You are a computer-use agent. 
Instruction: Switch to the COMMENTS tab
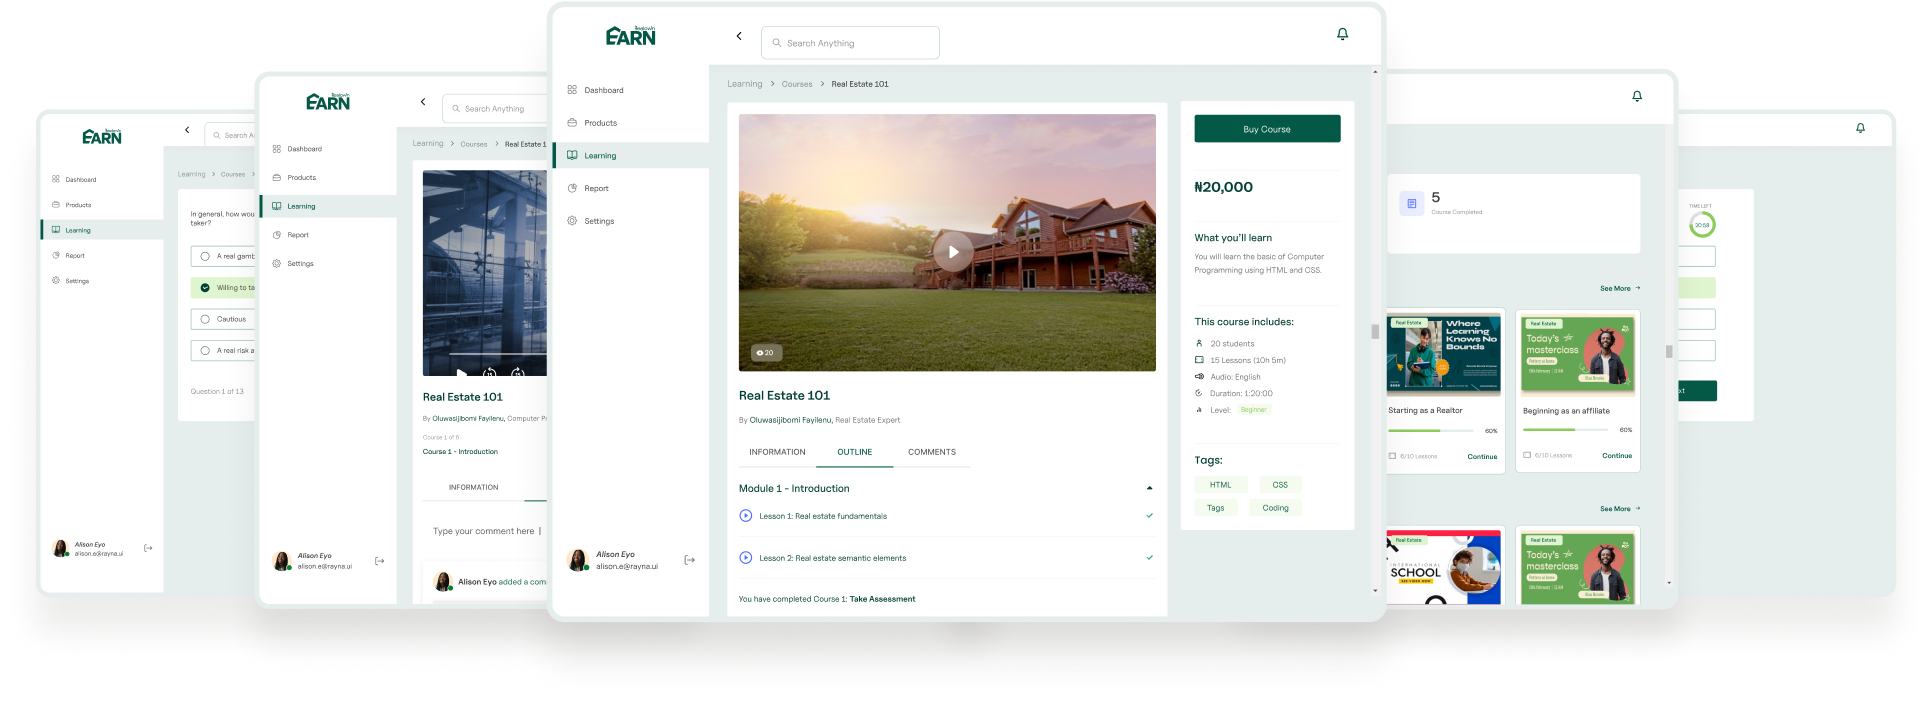click(931, 452)
